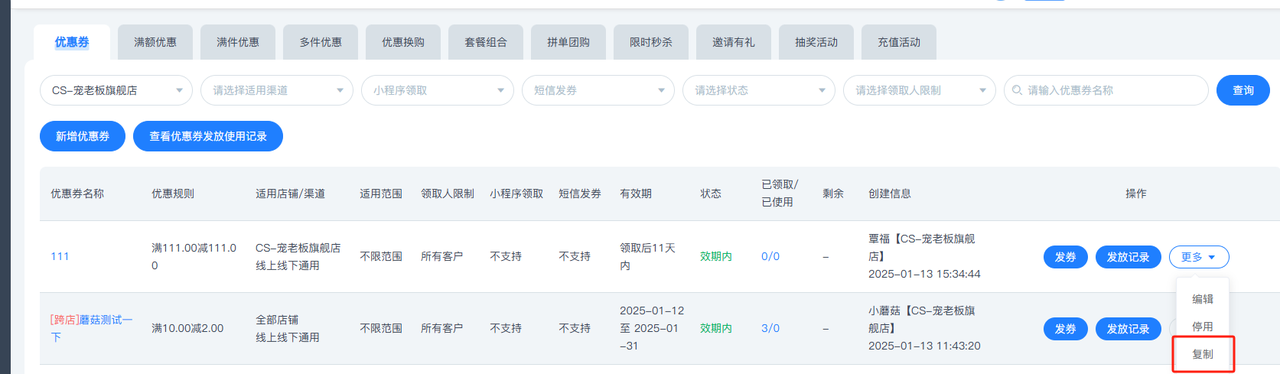The height and width of the screenshot is (374, 1280).
Task: Click the 新增优惠券 button
Action: (82, 136)
